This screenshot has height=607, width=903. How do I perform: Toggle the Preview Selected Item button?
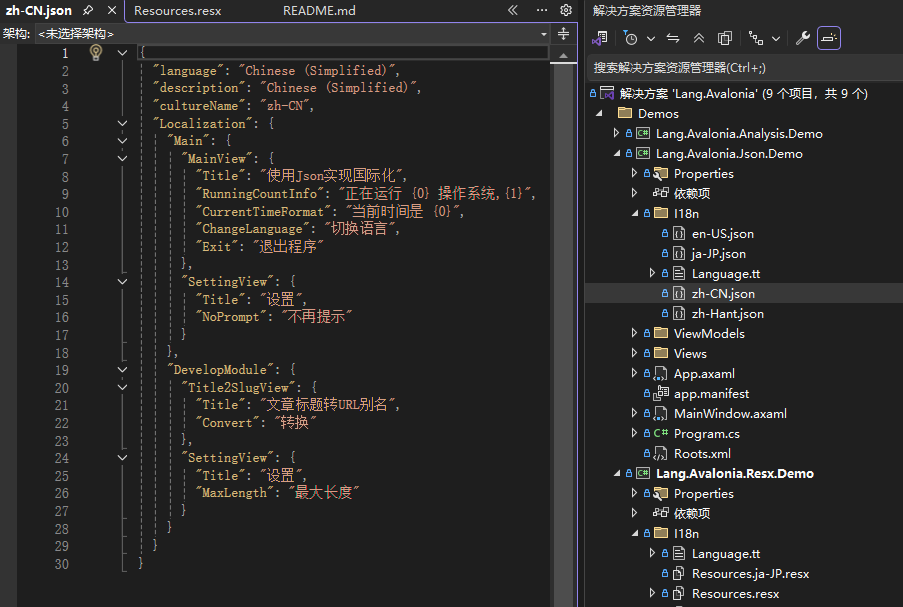828,37
